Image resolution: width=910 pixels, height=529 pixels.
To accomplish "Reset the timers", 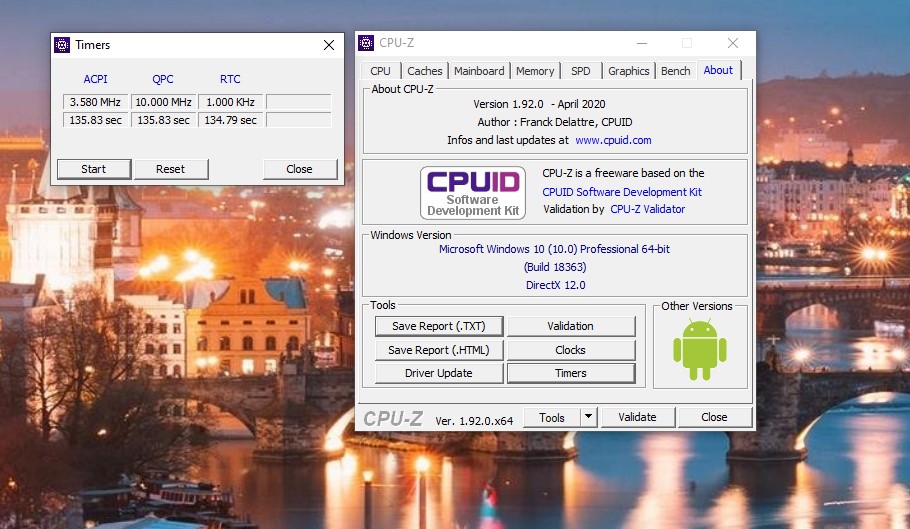I will click(x=170, y=169).
